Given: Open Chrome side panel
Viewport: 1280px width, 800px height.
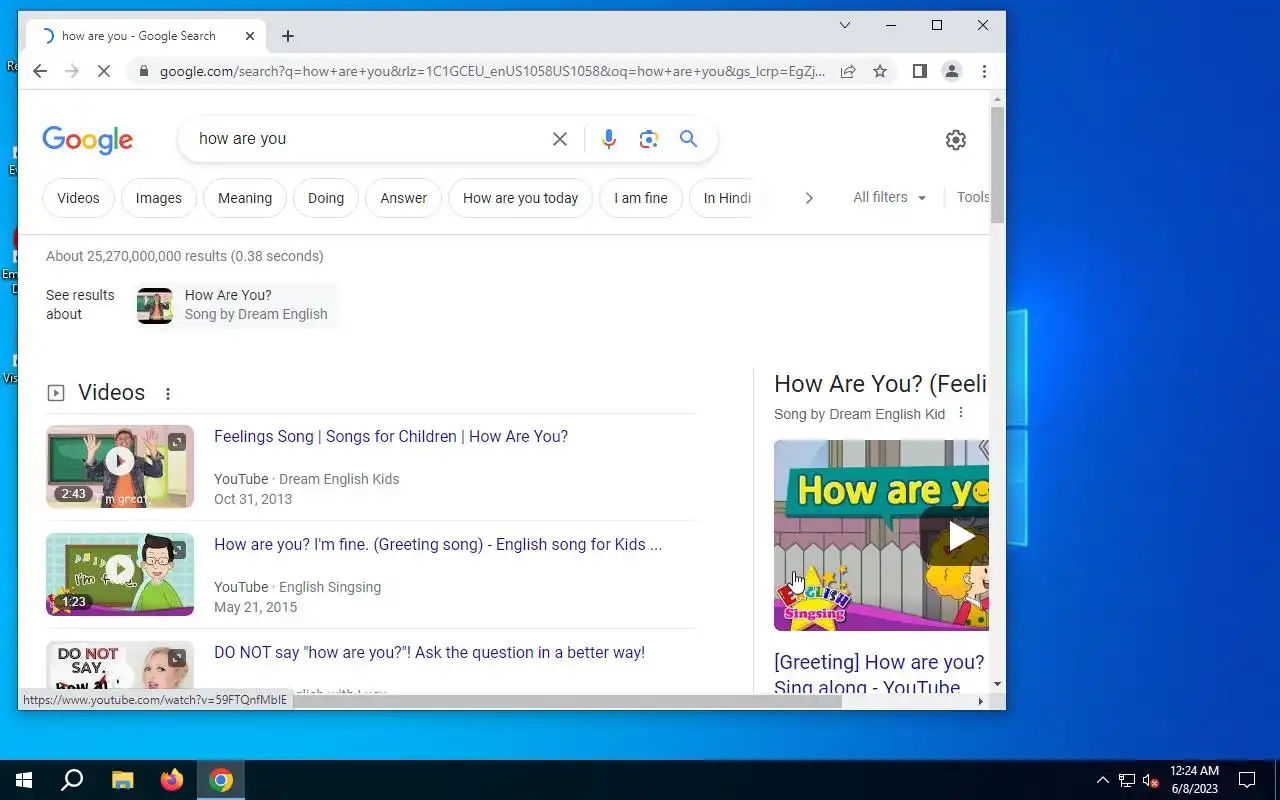Looking at the screenshot, I should click(x=920, y=71).
